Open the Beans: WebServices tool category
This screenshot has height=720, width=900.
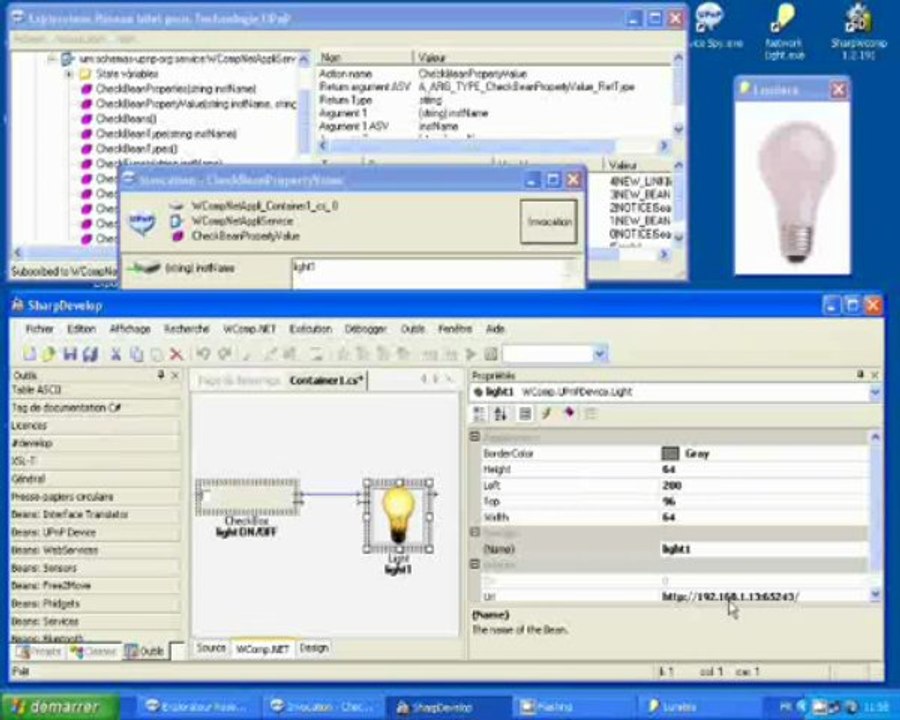95,550
